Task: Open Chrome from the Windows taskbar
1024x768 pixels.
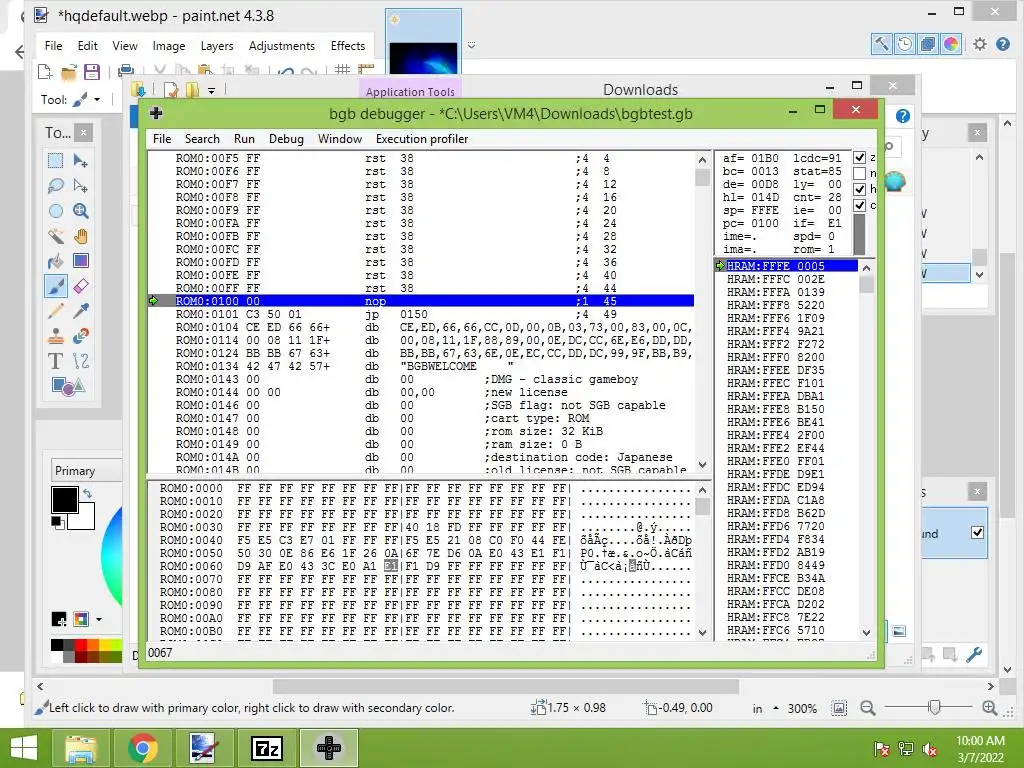Action: pyautogui.click(x=142, y=748)
